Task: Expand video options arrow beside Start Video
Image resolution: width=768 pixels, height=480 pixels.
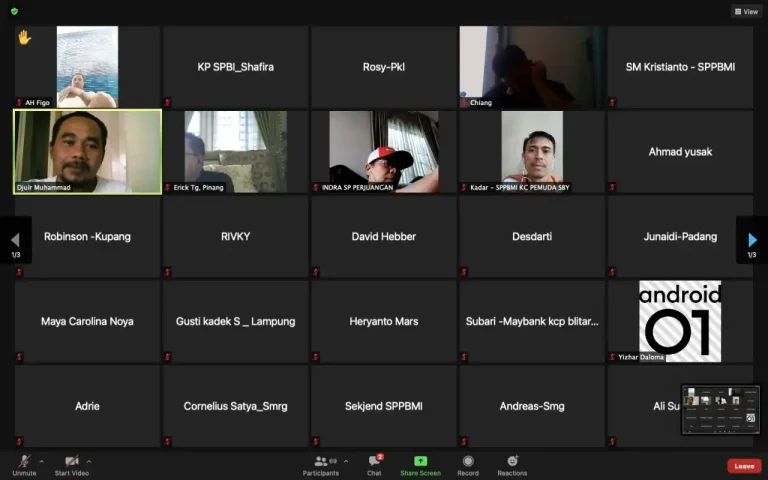Action: pos(89,461)
